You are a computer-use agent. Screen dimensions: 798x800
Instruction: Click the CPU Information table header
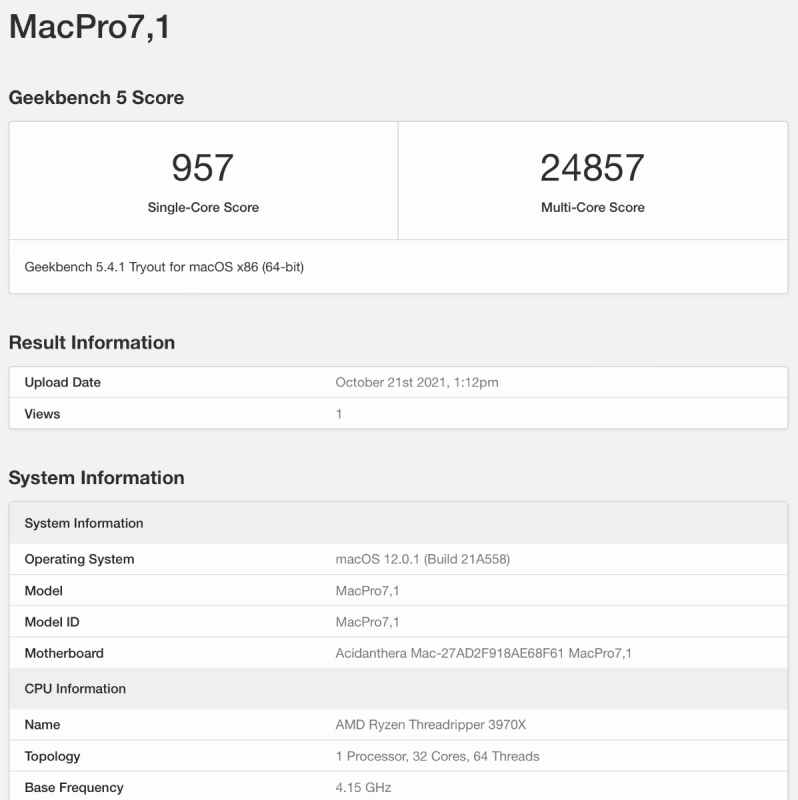coord(398,688)
